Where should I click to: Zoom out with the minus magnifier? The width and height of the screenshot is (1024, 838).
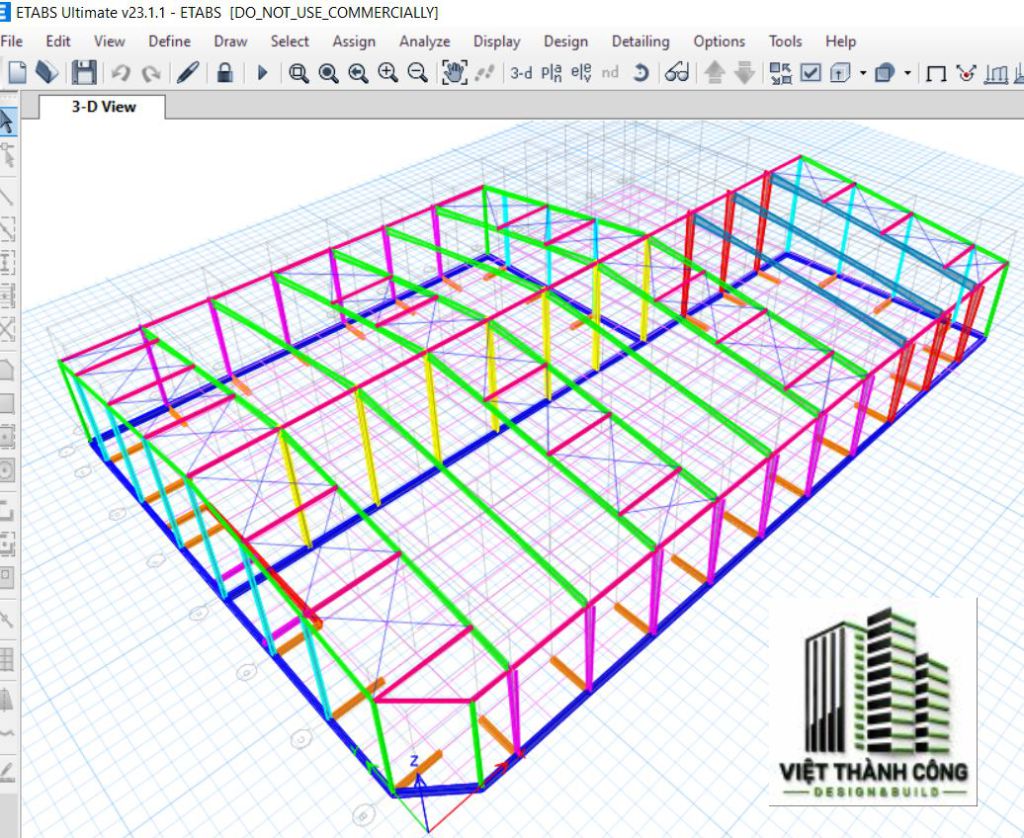pos(417,73)
